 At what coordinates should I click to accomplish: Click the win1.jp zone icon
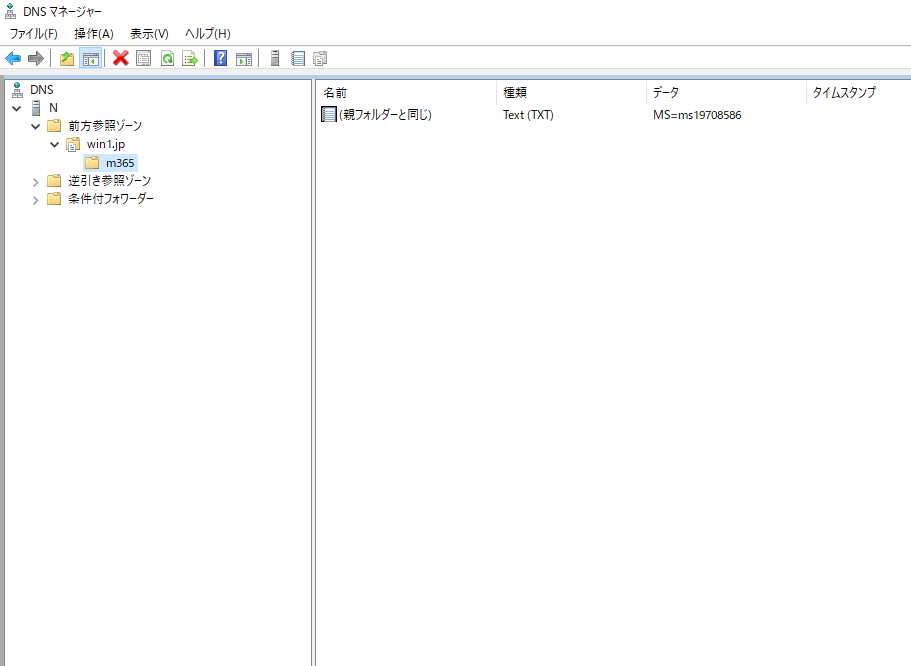[x=73, y=144]
